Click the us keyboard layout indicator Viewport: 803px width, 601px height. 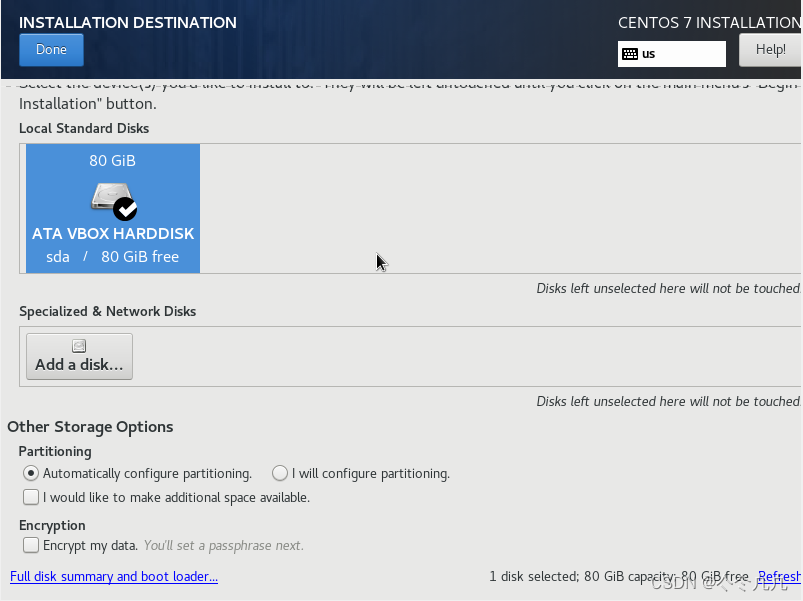(x=671, y=54)
